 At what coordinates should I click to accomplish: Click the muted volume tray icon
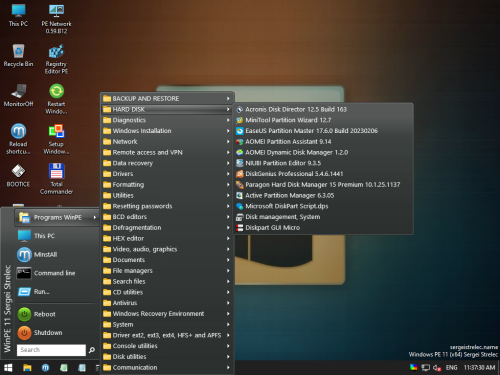pyautogui.click(x=437, y=368)
